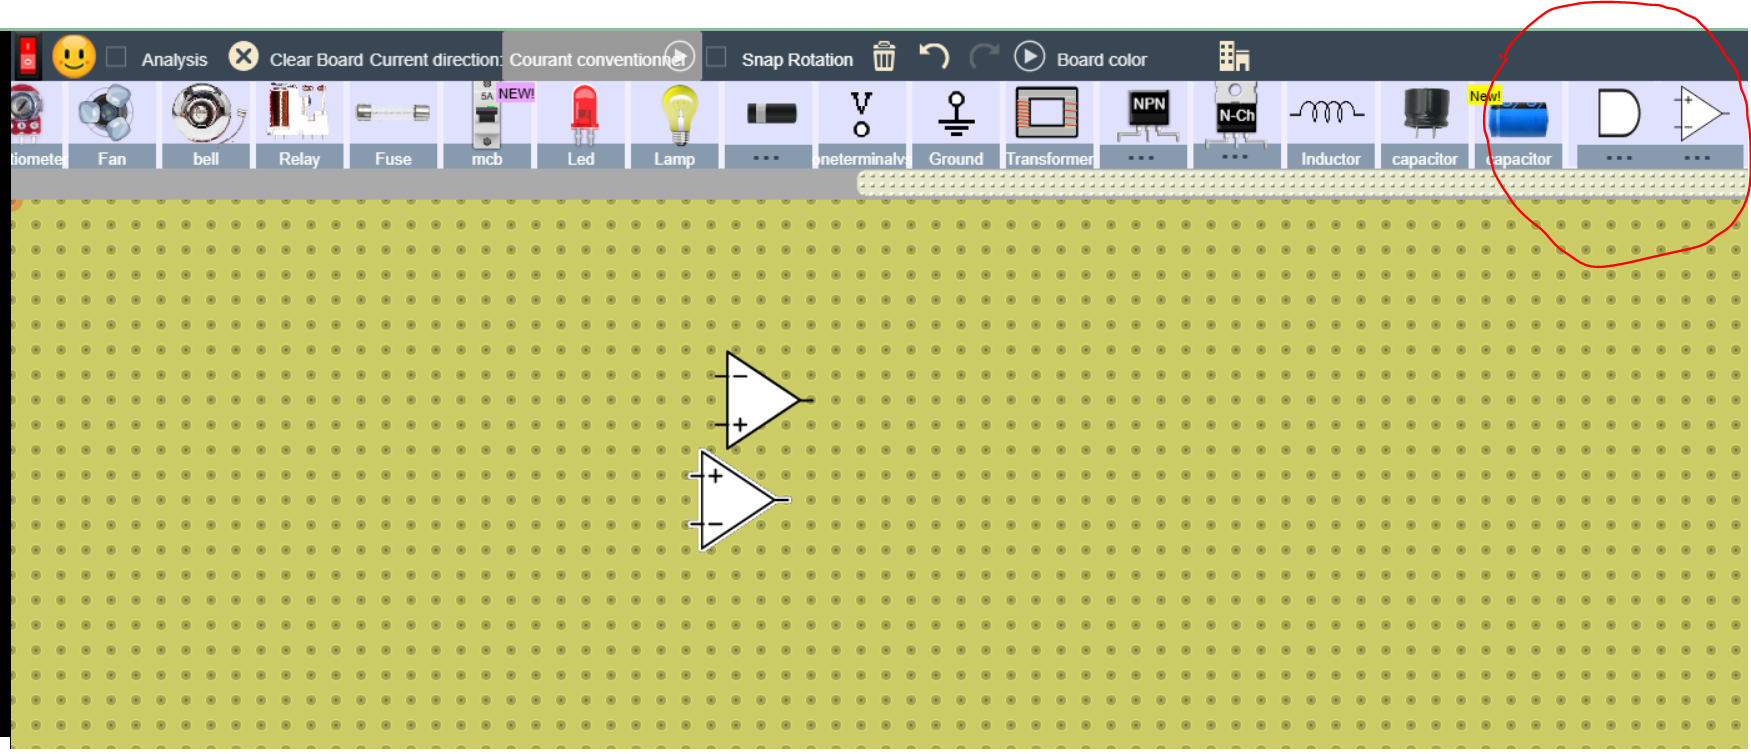Pick the Ground symbol component
The image size is (1751, 754).
(x=956, y=115)
